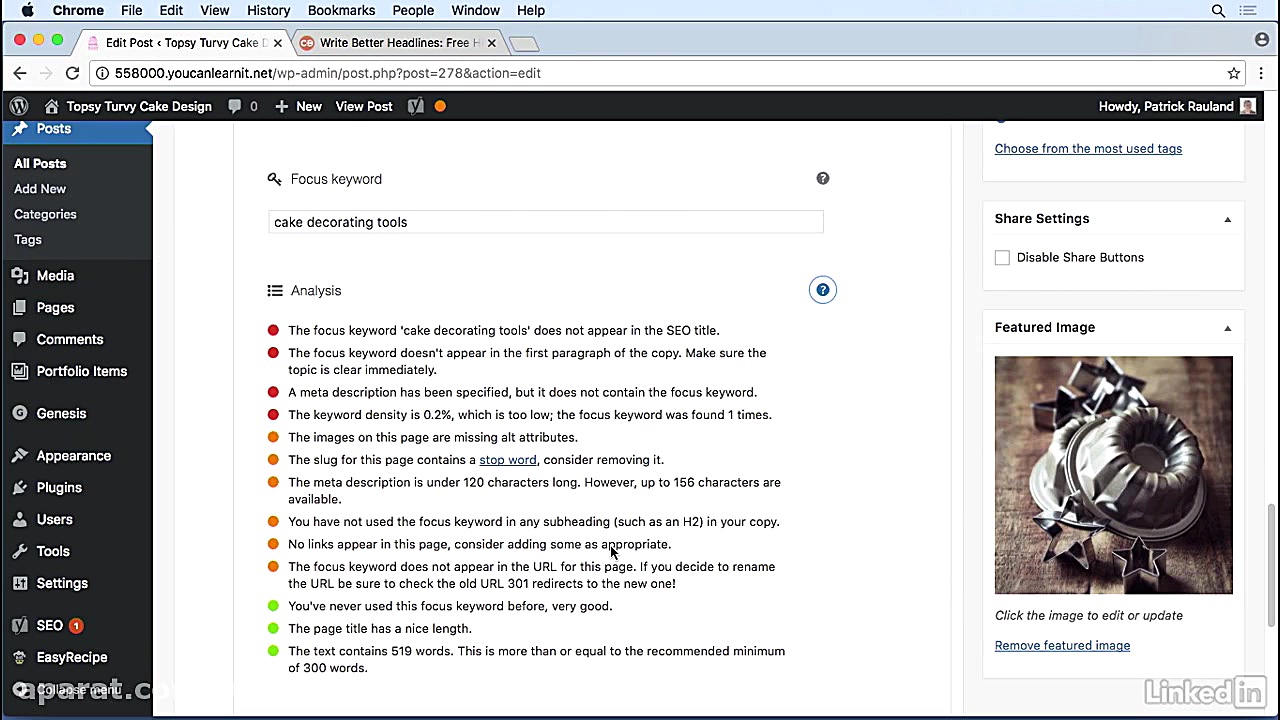Image resolution: width=1280 pixels, height=720 pixels.
Task: Open the Yoast SEO admin bar icon
Action: coord(416,106)
